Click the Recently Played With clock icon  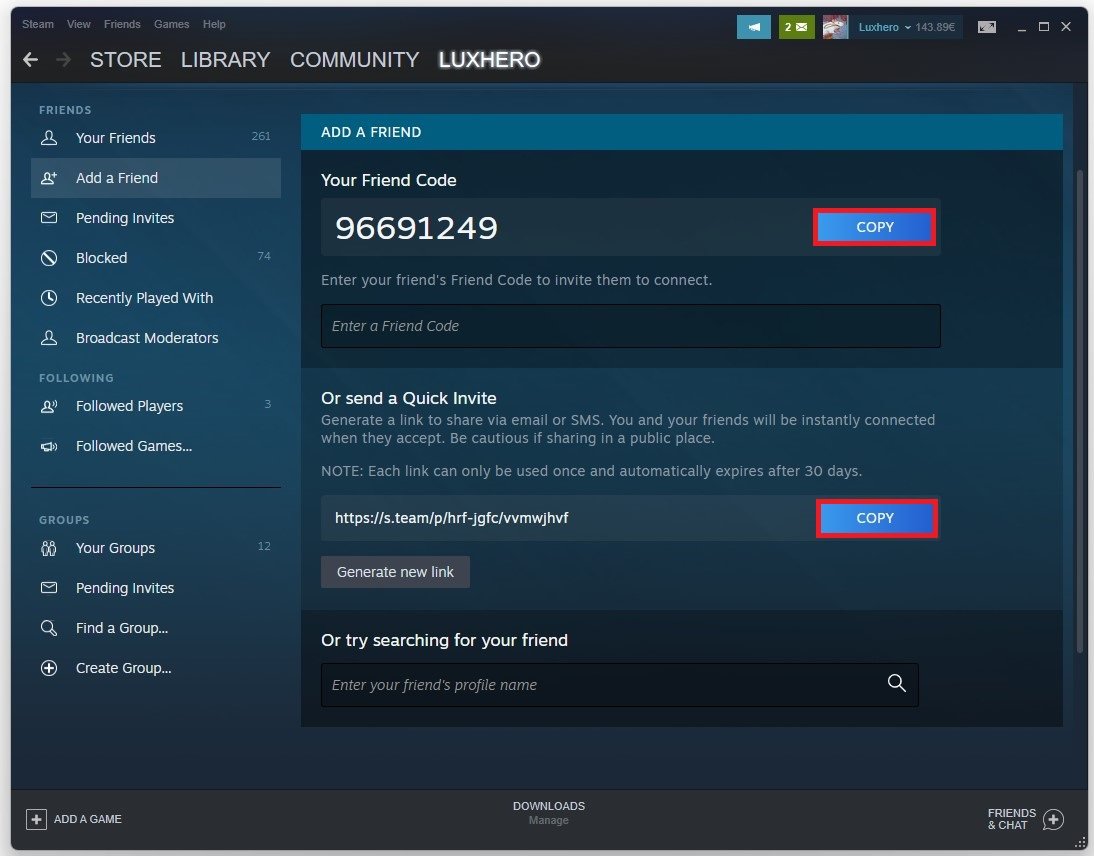(x=49, y=298)
